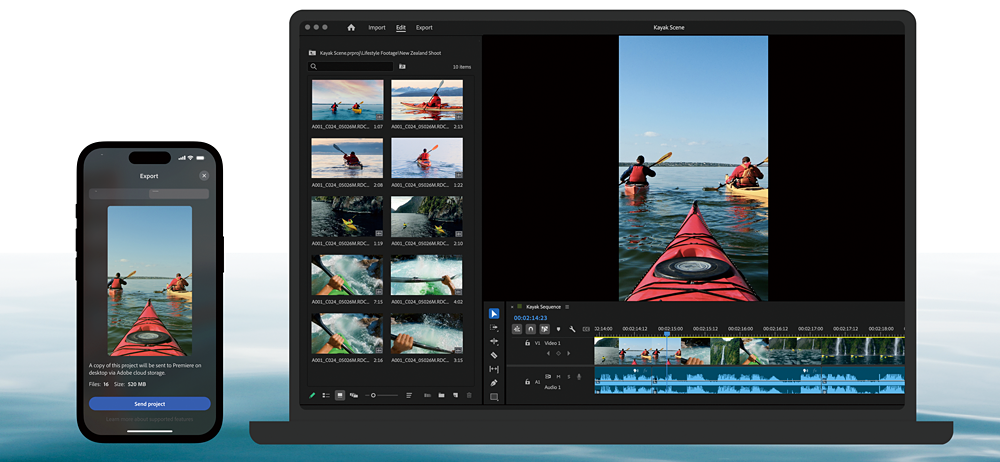Image resolution: width=1000 pixels, height=462 pixels.
Task: Toggle lock on Video 1 track
Action: click(527, 343)
